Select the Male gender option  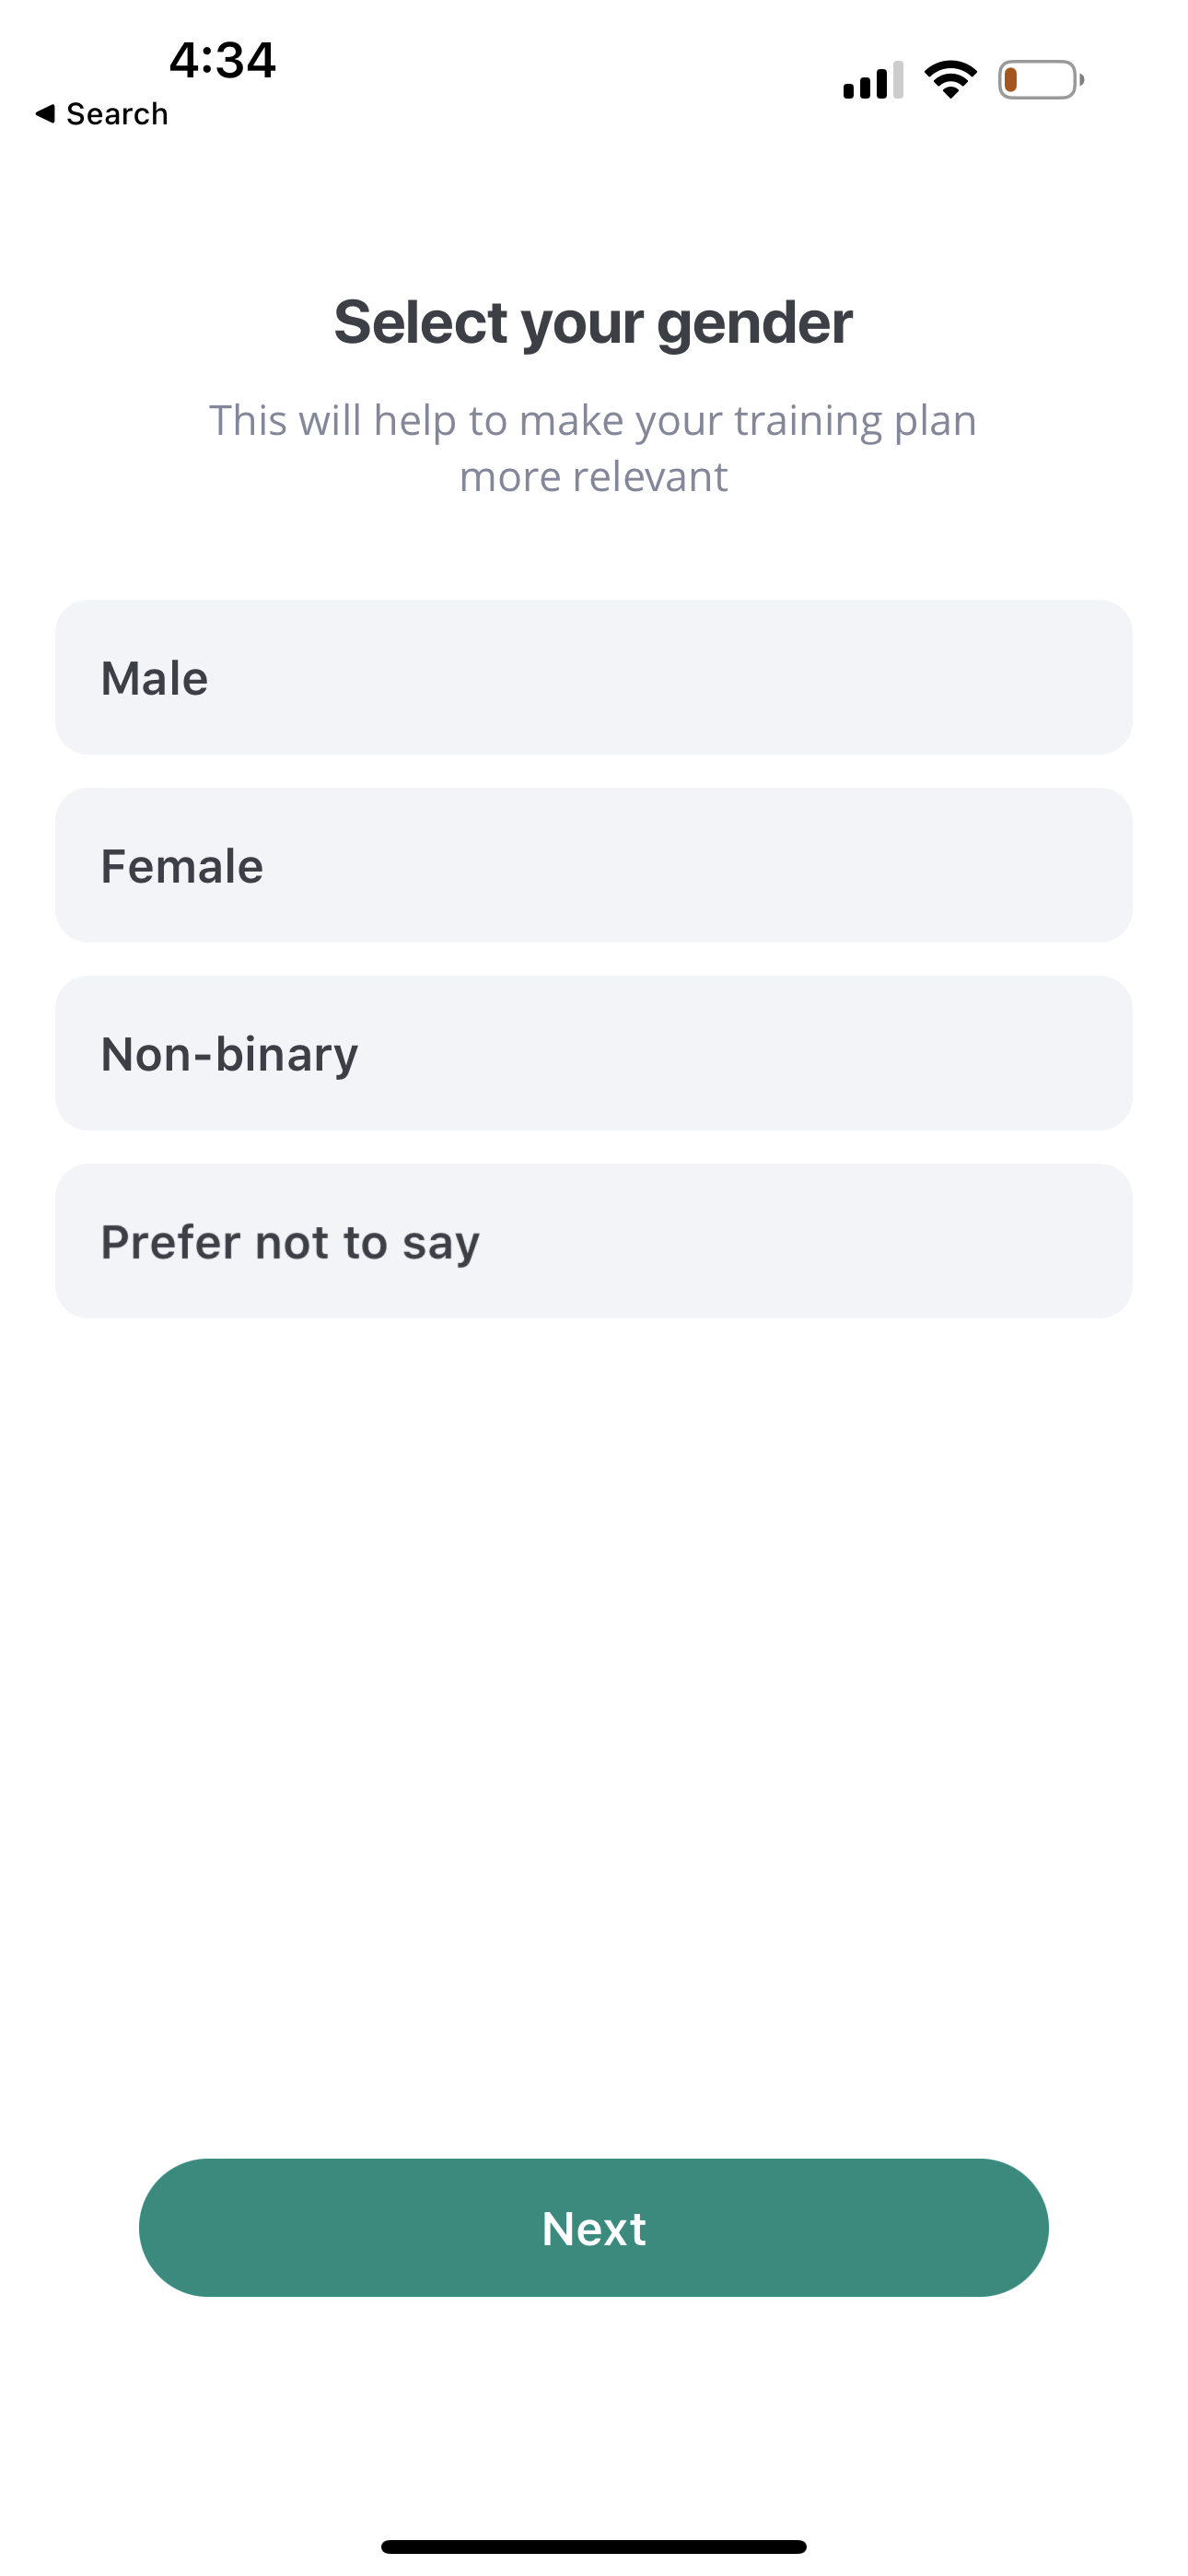(594, 678)
